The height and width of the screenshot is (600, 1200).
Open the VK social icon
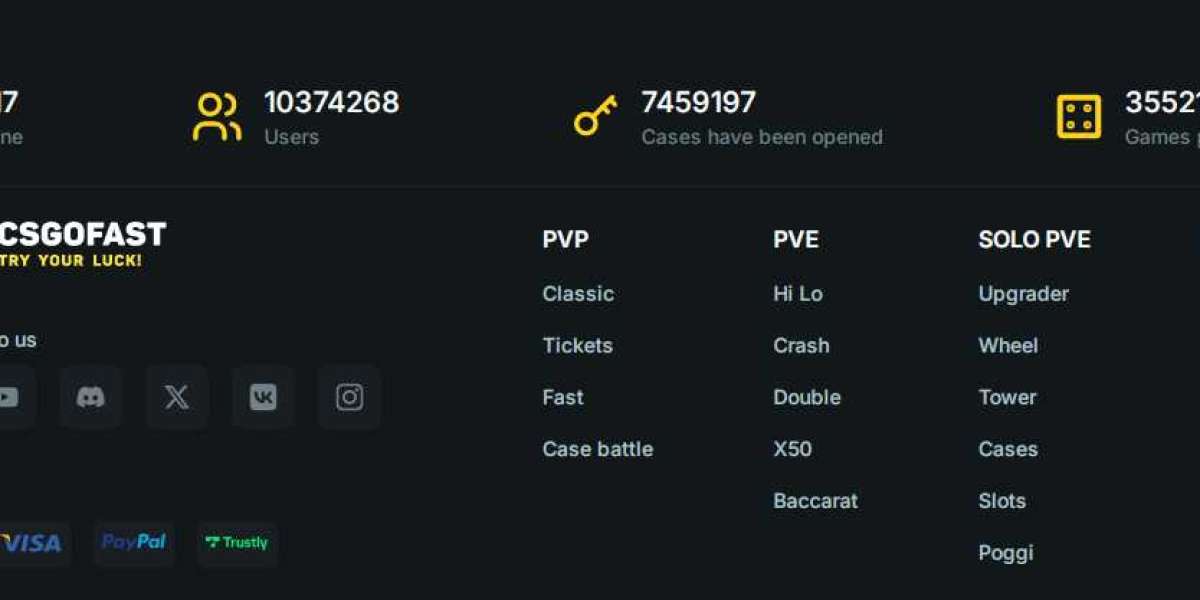pos(262,397)
